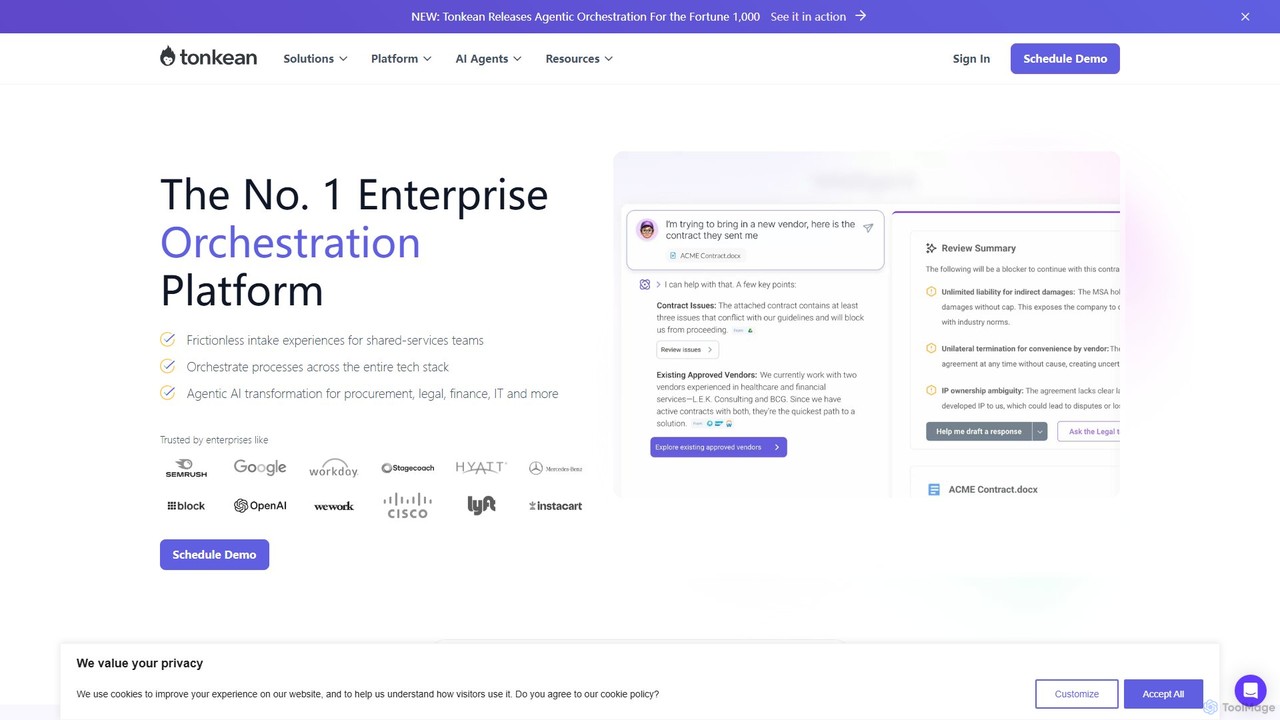The height and width of the screenshot is (720, 1280).
Task: Click the text Trusted by enterprises like
Action: pyautogui.click(x=214, y=440)
